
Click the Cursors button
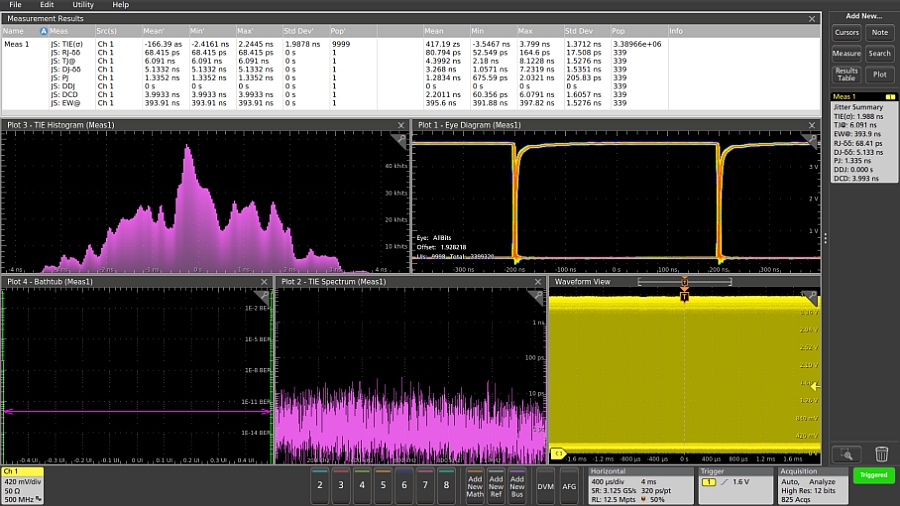pos(846,33)
